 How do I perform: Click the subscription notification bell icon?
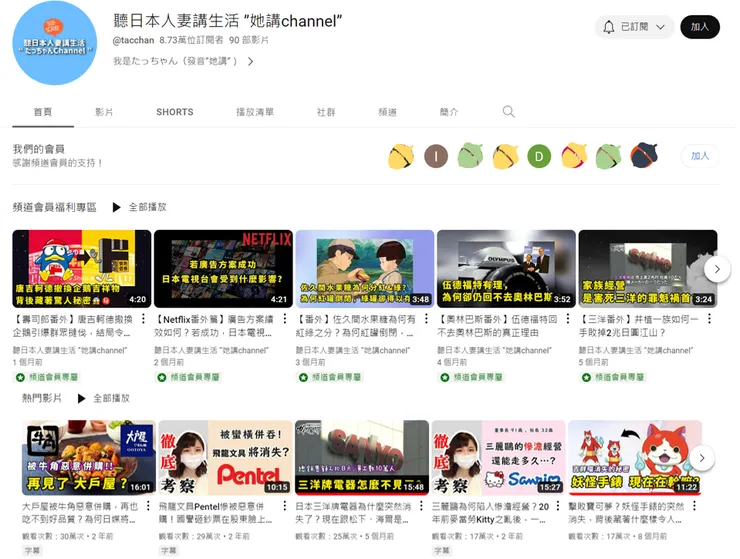609,27
